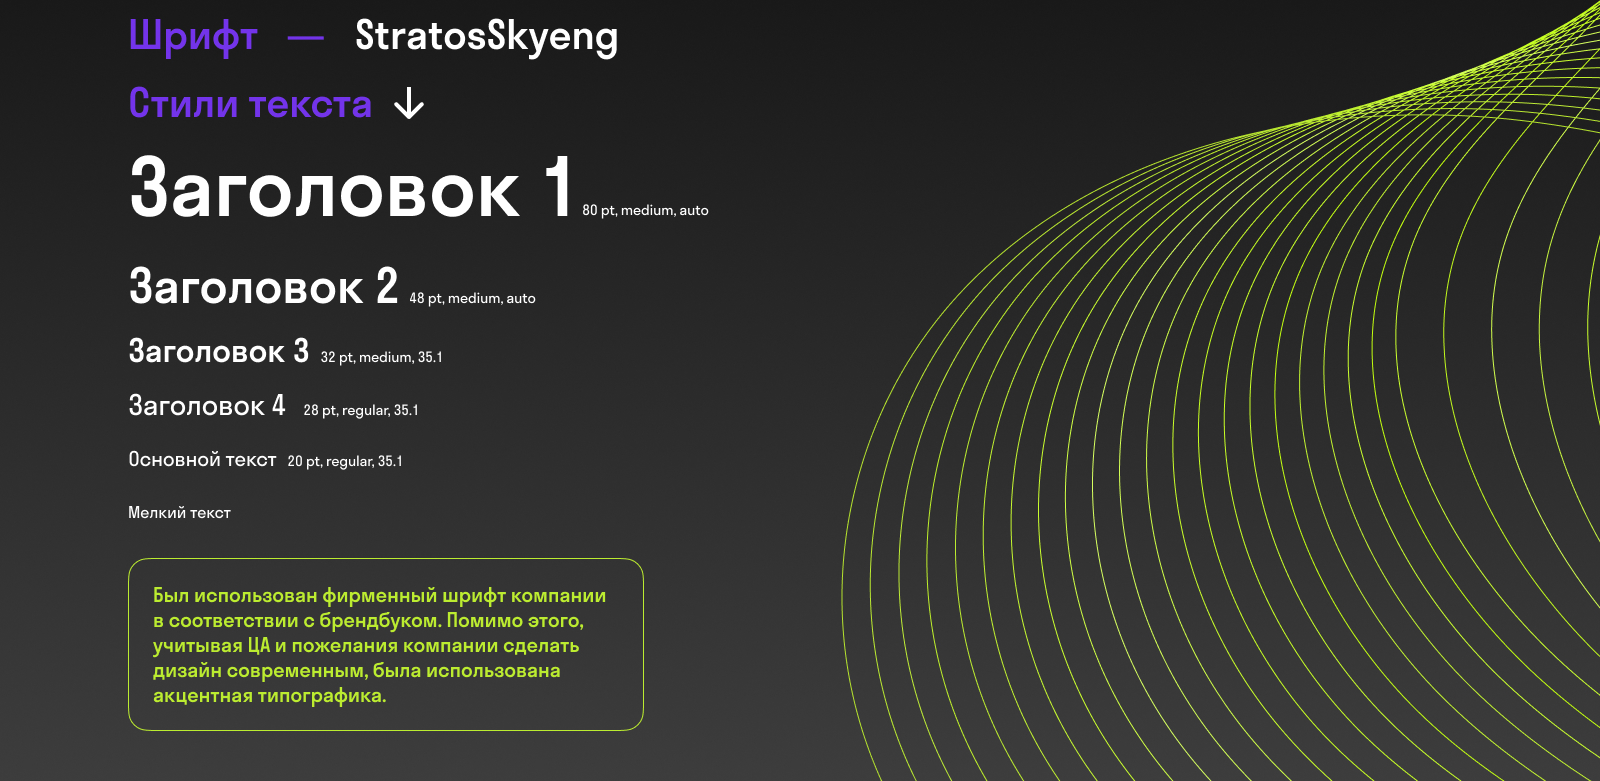The height and width of the screenshot is (781, 1600).
Task: Click the 48 pt, medium, auto label
Action: pyautogui.click(x=472, y=298)
